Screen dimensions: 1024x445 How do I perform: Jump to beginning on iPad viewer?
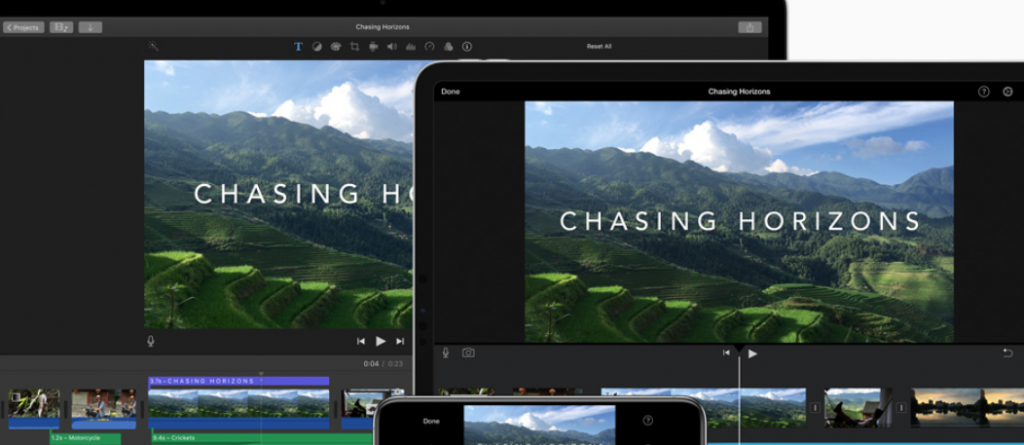(726, 353)
